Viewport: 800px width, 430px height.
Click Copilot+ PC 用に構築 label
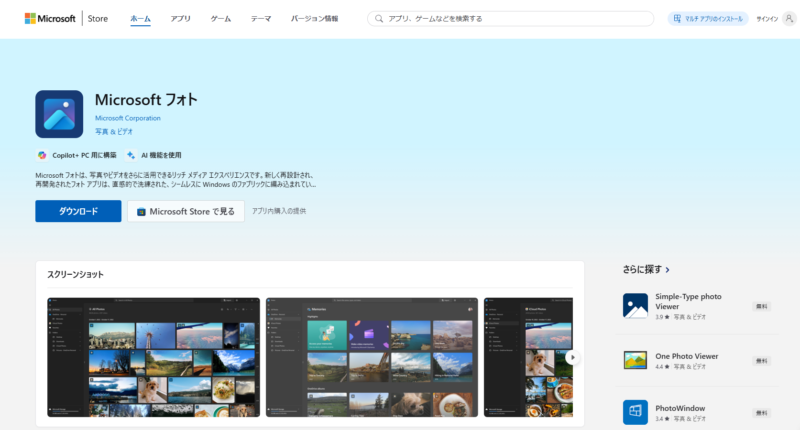click(84, 155)
